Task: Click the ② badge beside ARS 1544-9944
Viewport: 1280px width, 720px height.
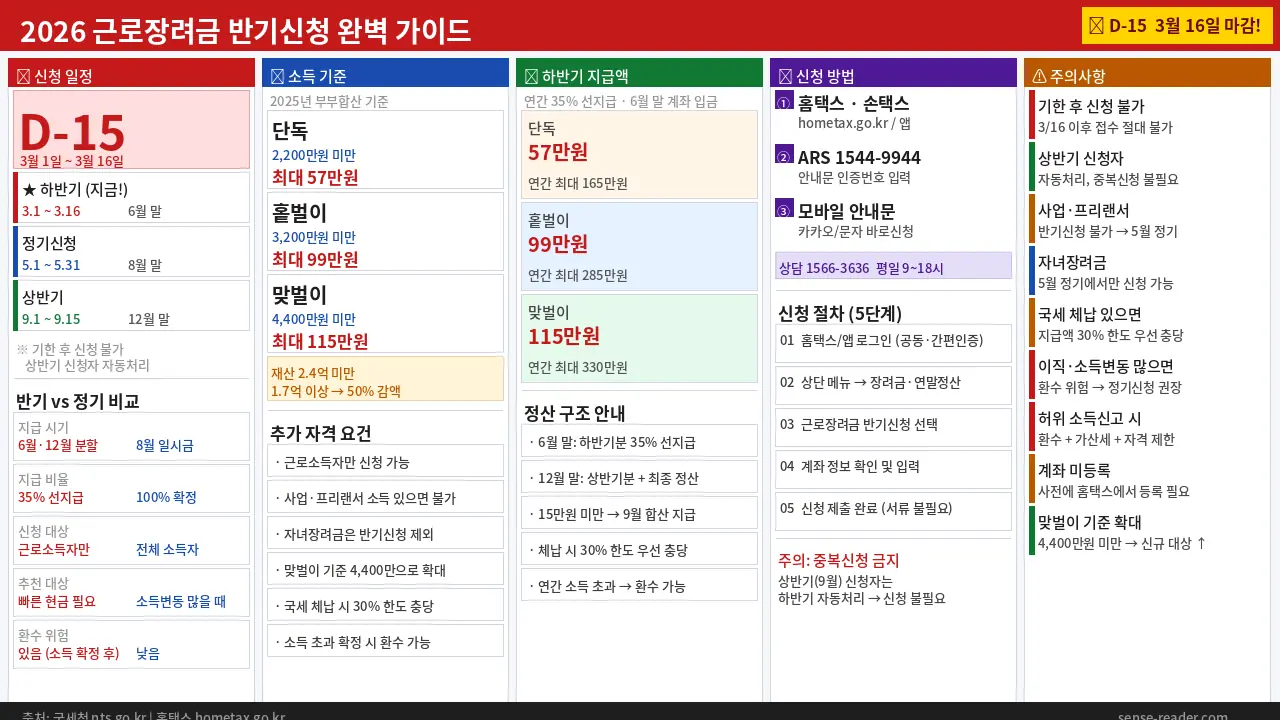Action: pos(782,157)
